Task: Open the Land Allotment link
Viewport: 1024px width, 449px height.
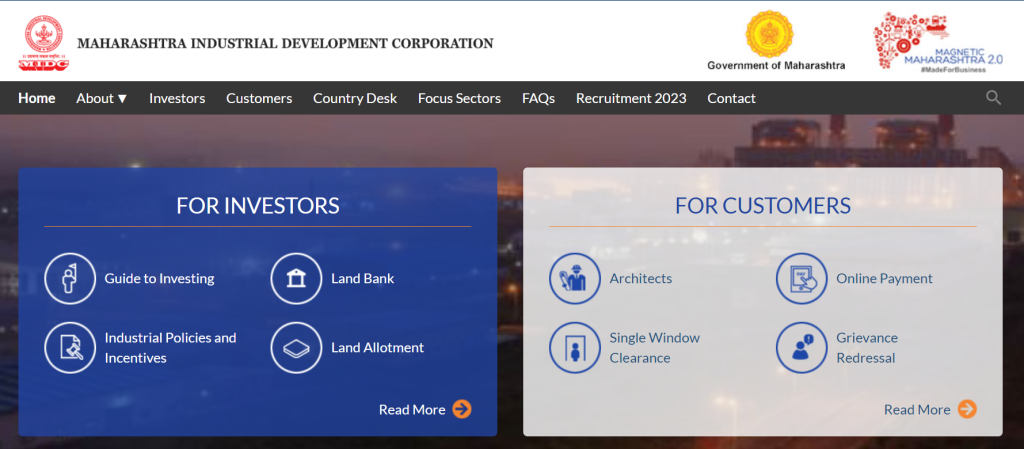Action: pyautogui.click(x=377, y=348)
